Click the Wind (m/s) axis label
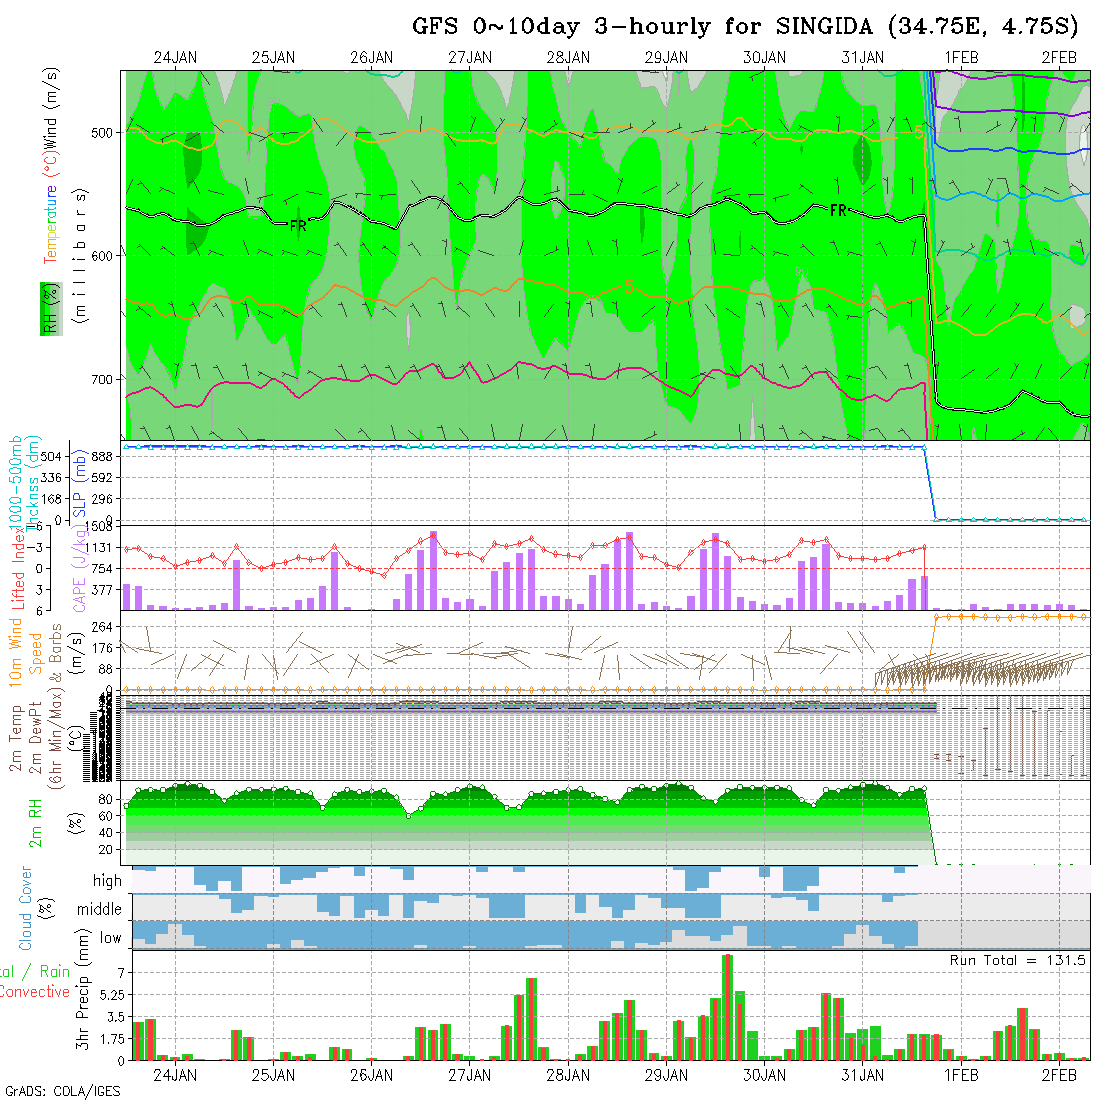 [51, 108]
